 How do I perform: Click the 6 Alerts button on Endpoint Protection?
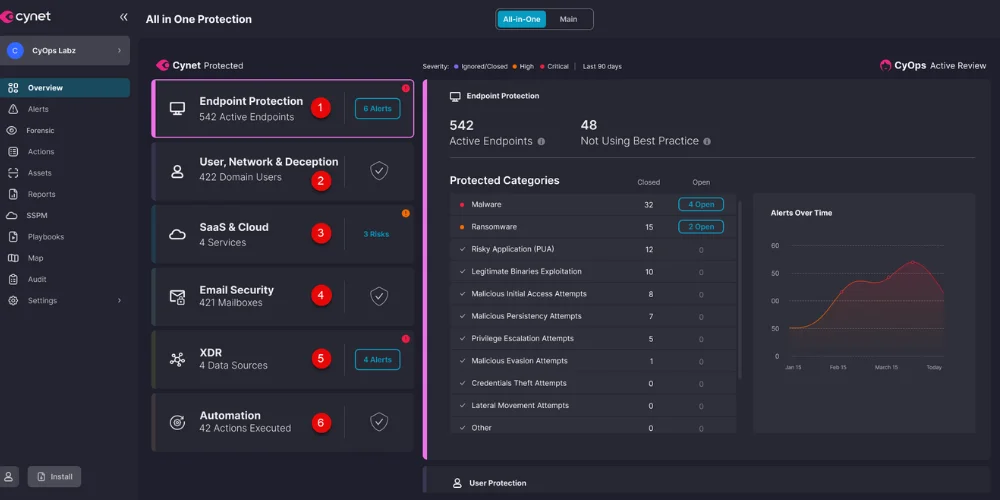point(377,108)
